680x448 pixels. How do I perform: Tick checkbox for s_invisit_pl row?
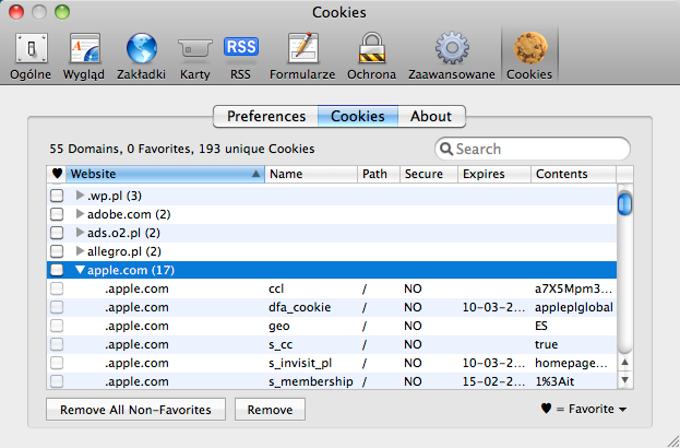[x=56, y=363]
